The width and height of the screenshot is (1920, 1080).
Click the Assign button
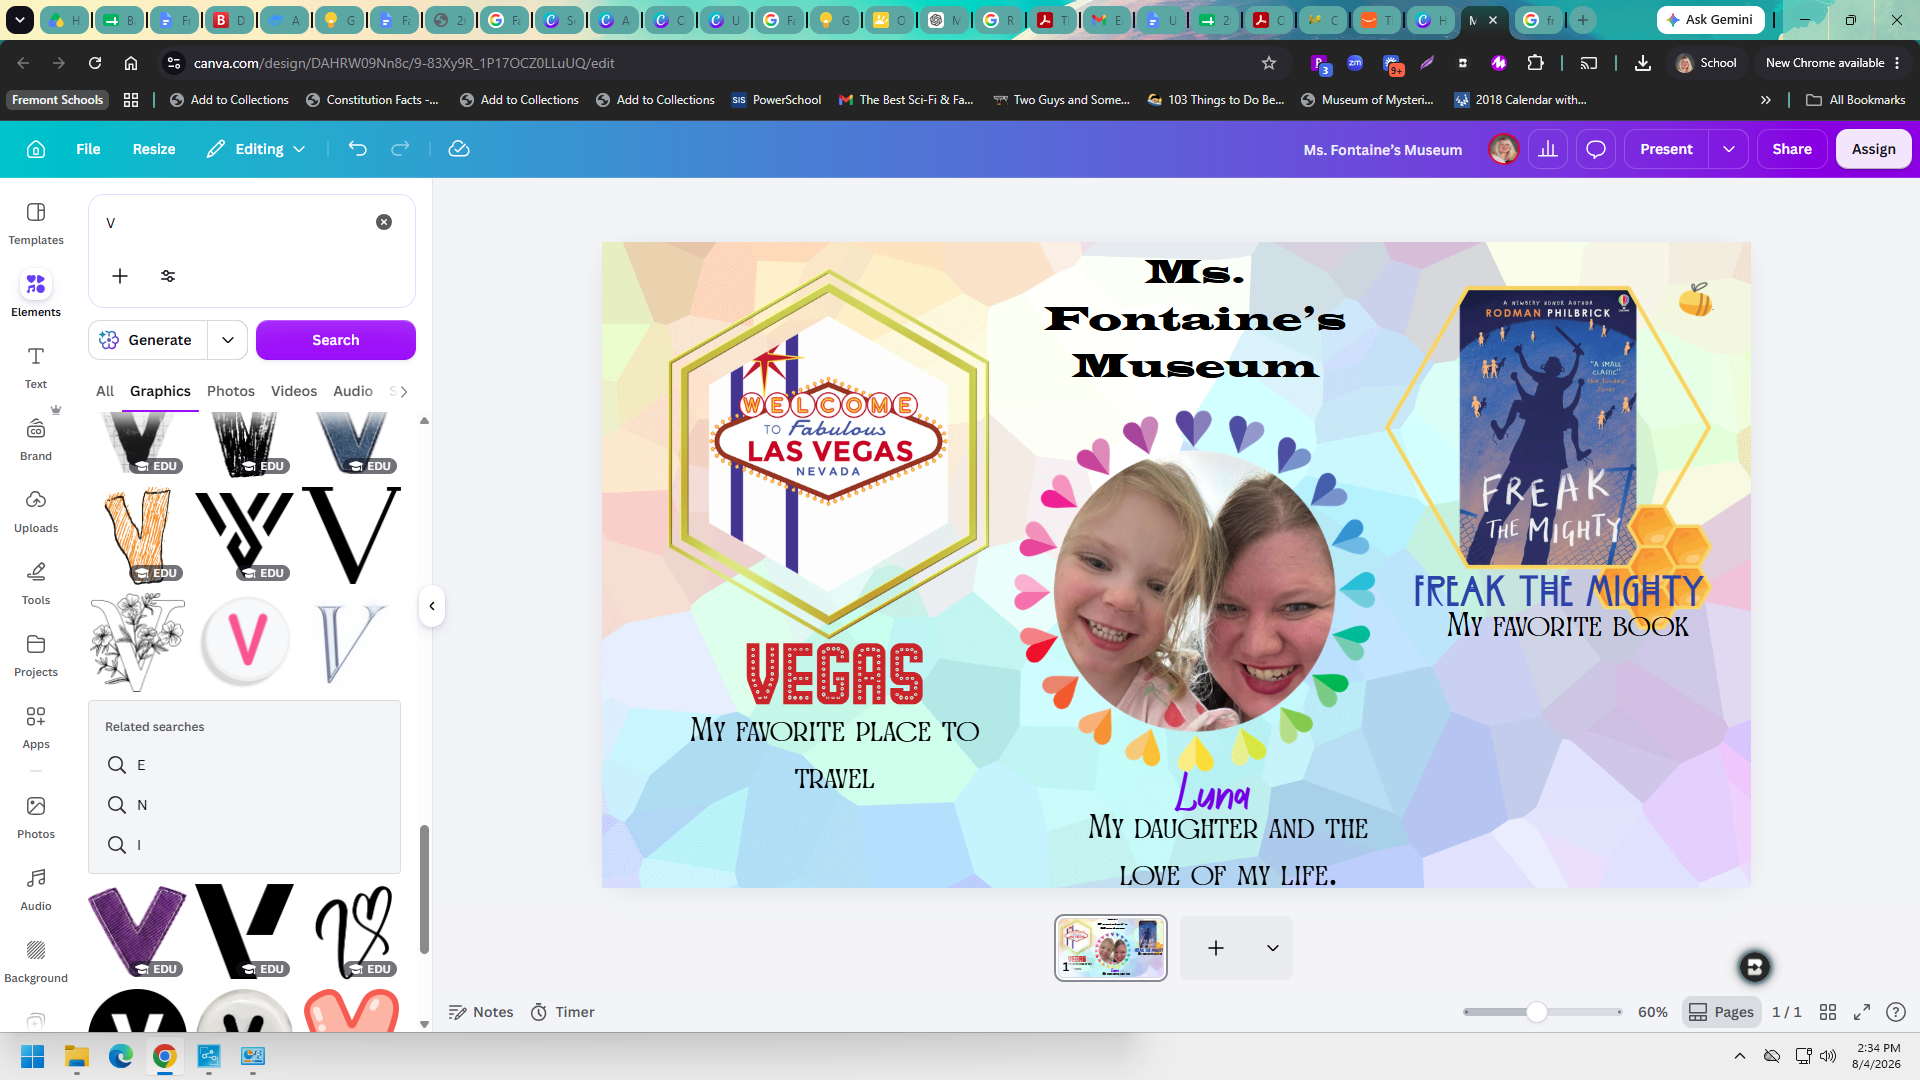(x=1874, y=149)
